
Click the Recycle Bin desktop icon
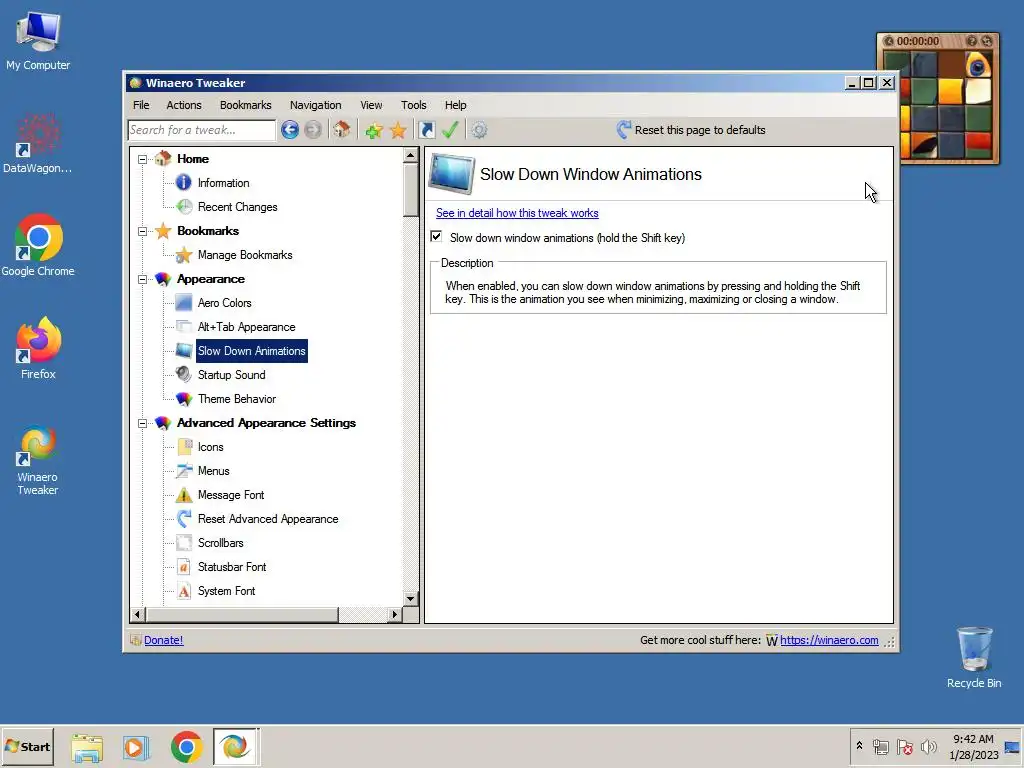click(x=974, y=658)
